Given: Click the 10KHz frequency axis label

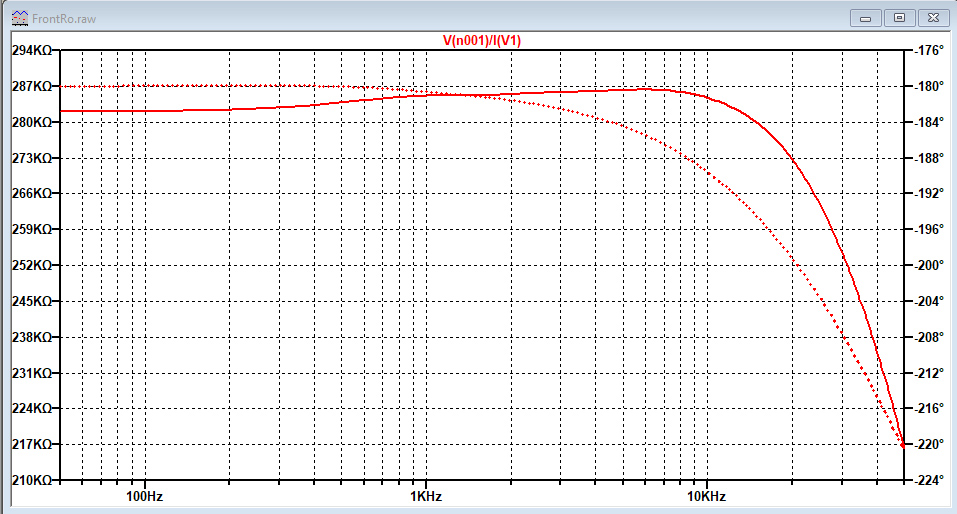Looking at the screenshot, I should (707, 496).
